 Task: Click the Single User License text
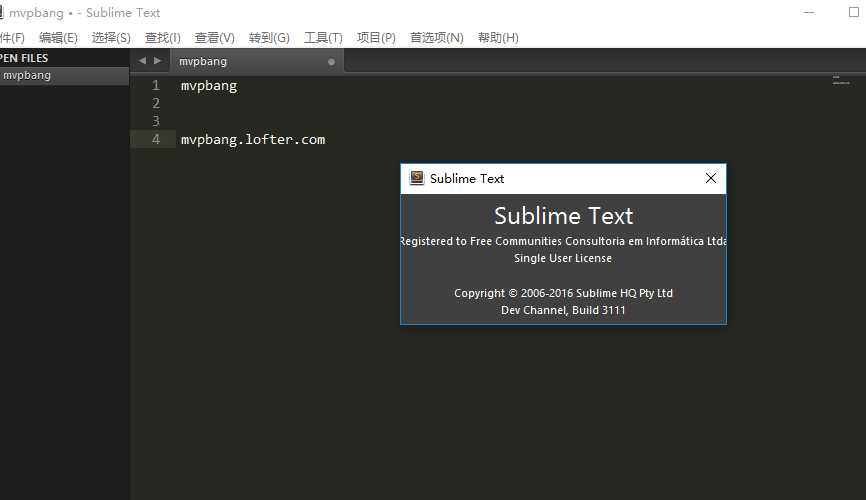563,259
